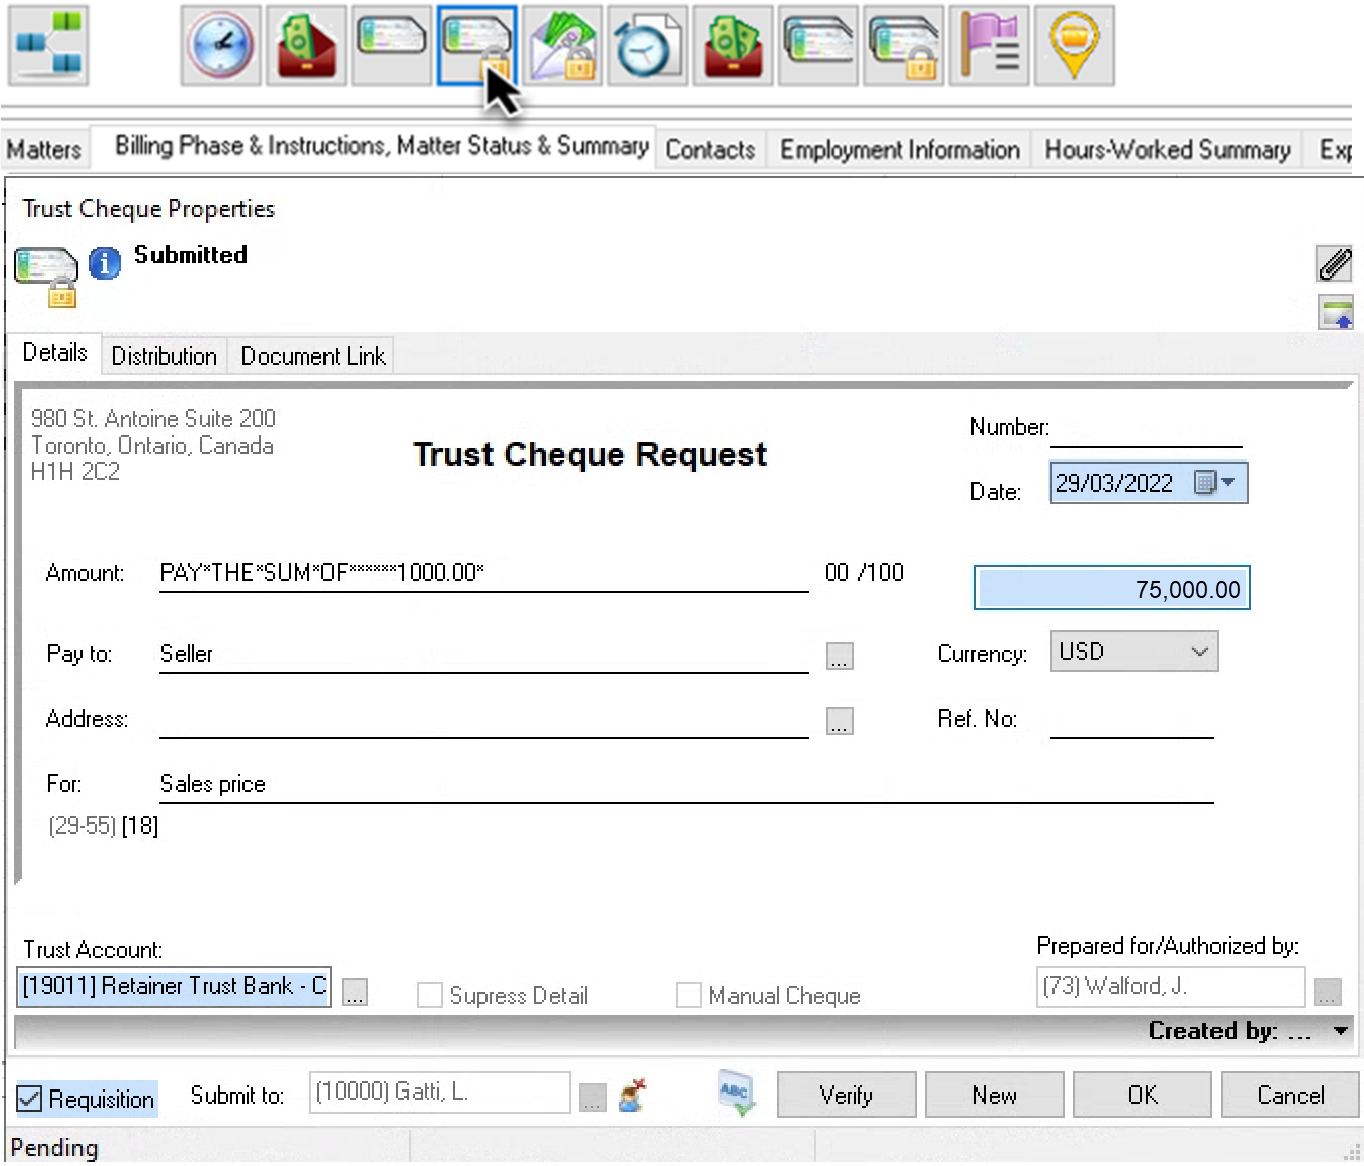The width and height of the screenshot is (1364, 1166).
Task: Click the cheque Number field
Action: click(x=1146, y=428)
